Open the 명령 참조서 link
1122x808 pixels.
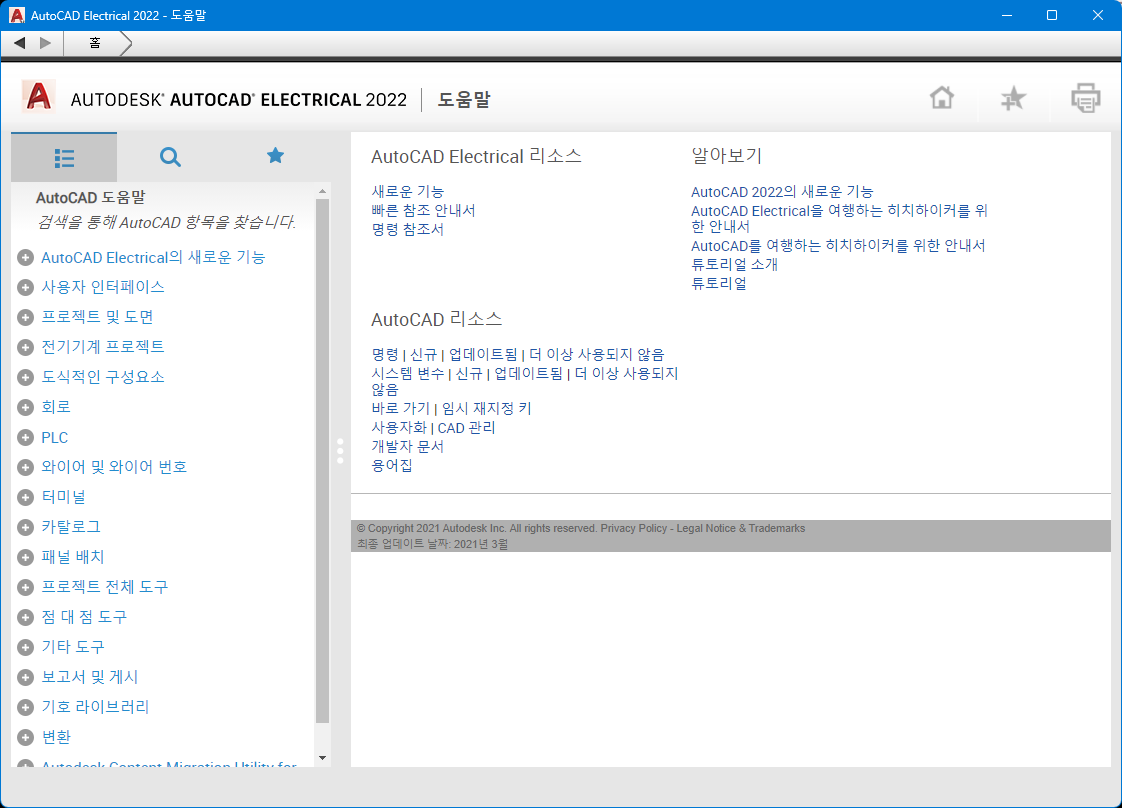pos(408,230)
